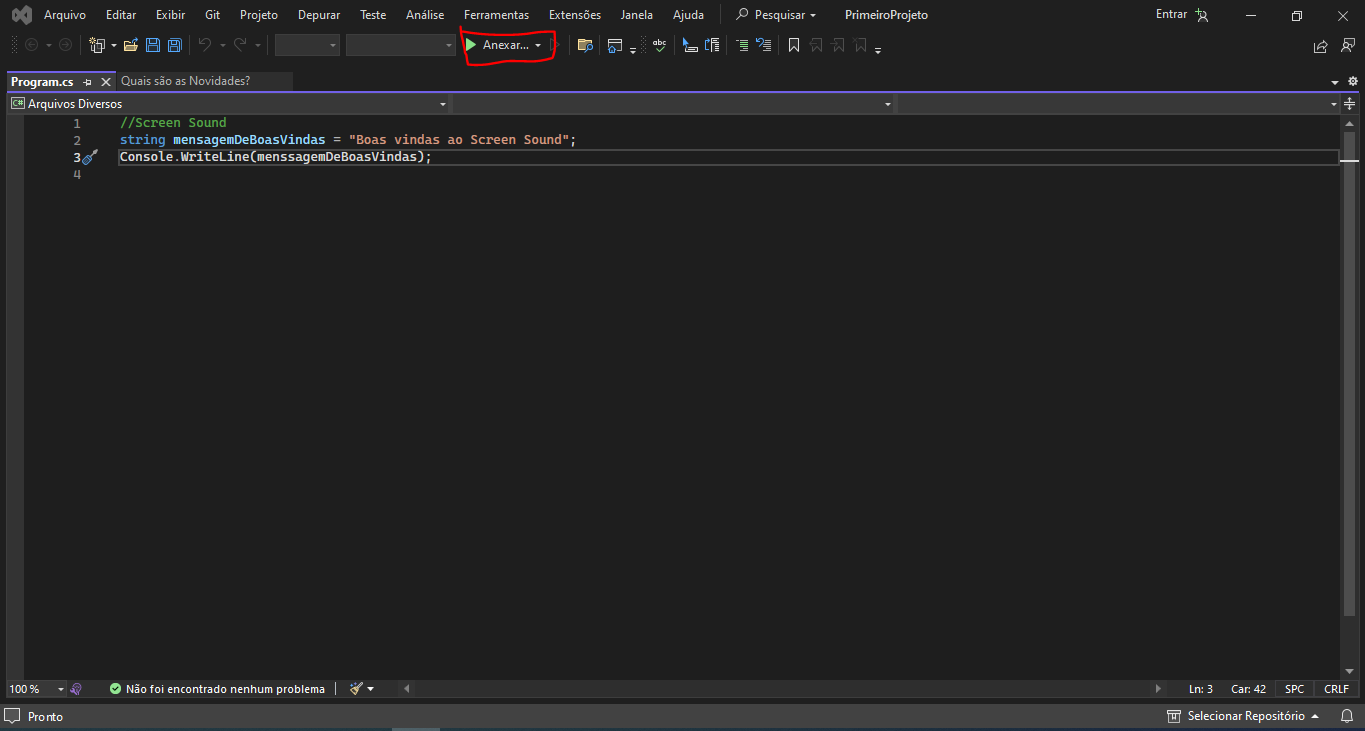This screenshot has width=1365, height=731.
Task: Click the green-lines indent icon
Action: (742, 45)
